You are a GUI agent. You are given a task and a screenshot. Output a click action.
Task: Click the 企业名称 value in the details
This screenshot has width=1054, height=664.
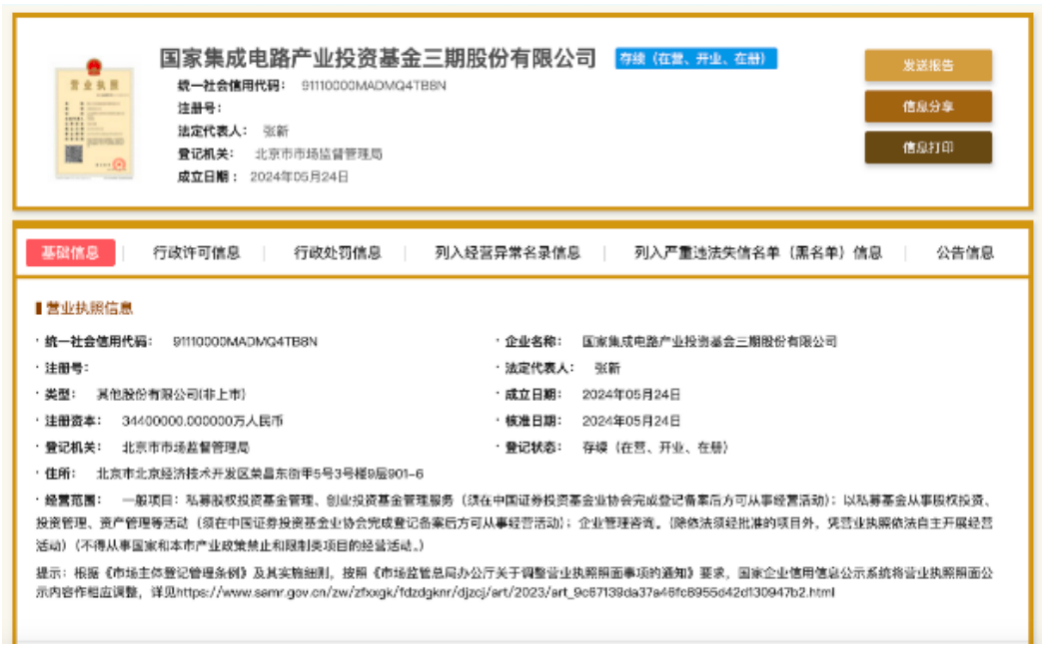[709, 341]
